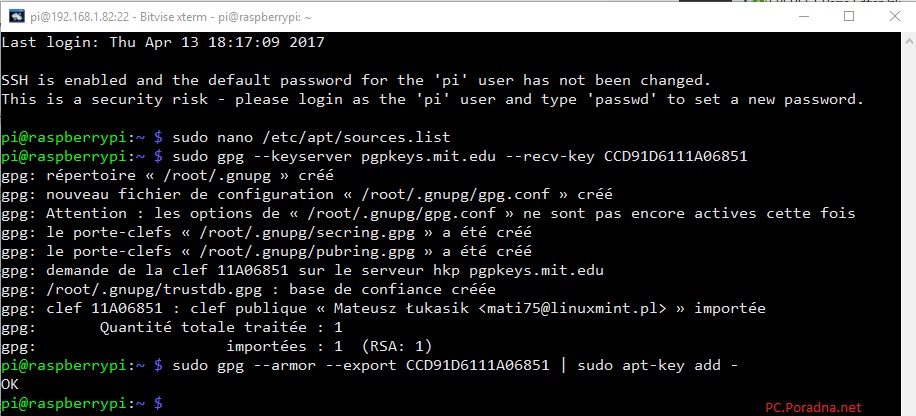Click the 'Last login' line
916x416 pixels.
pos(163,43)
